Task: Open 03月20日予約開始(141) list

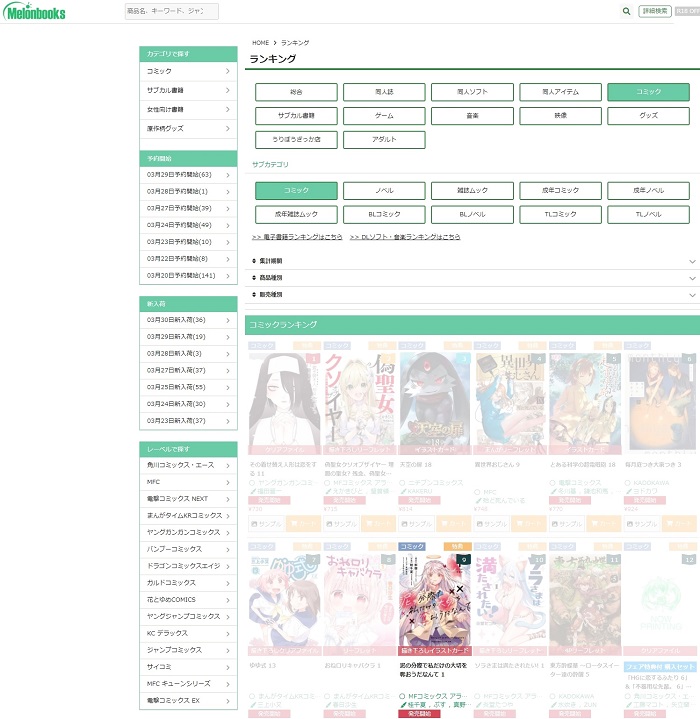Action: pos(188,276)
